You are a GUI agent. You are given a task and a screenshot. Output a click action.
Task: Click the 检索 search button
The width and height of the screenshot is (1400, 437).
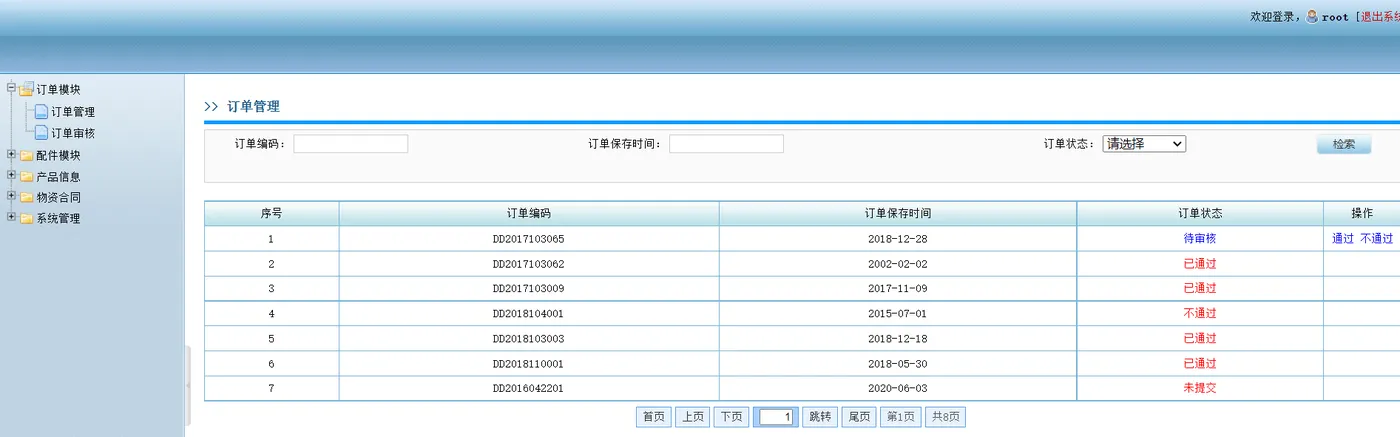pyautogui.click(x=1344, y=144)
